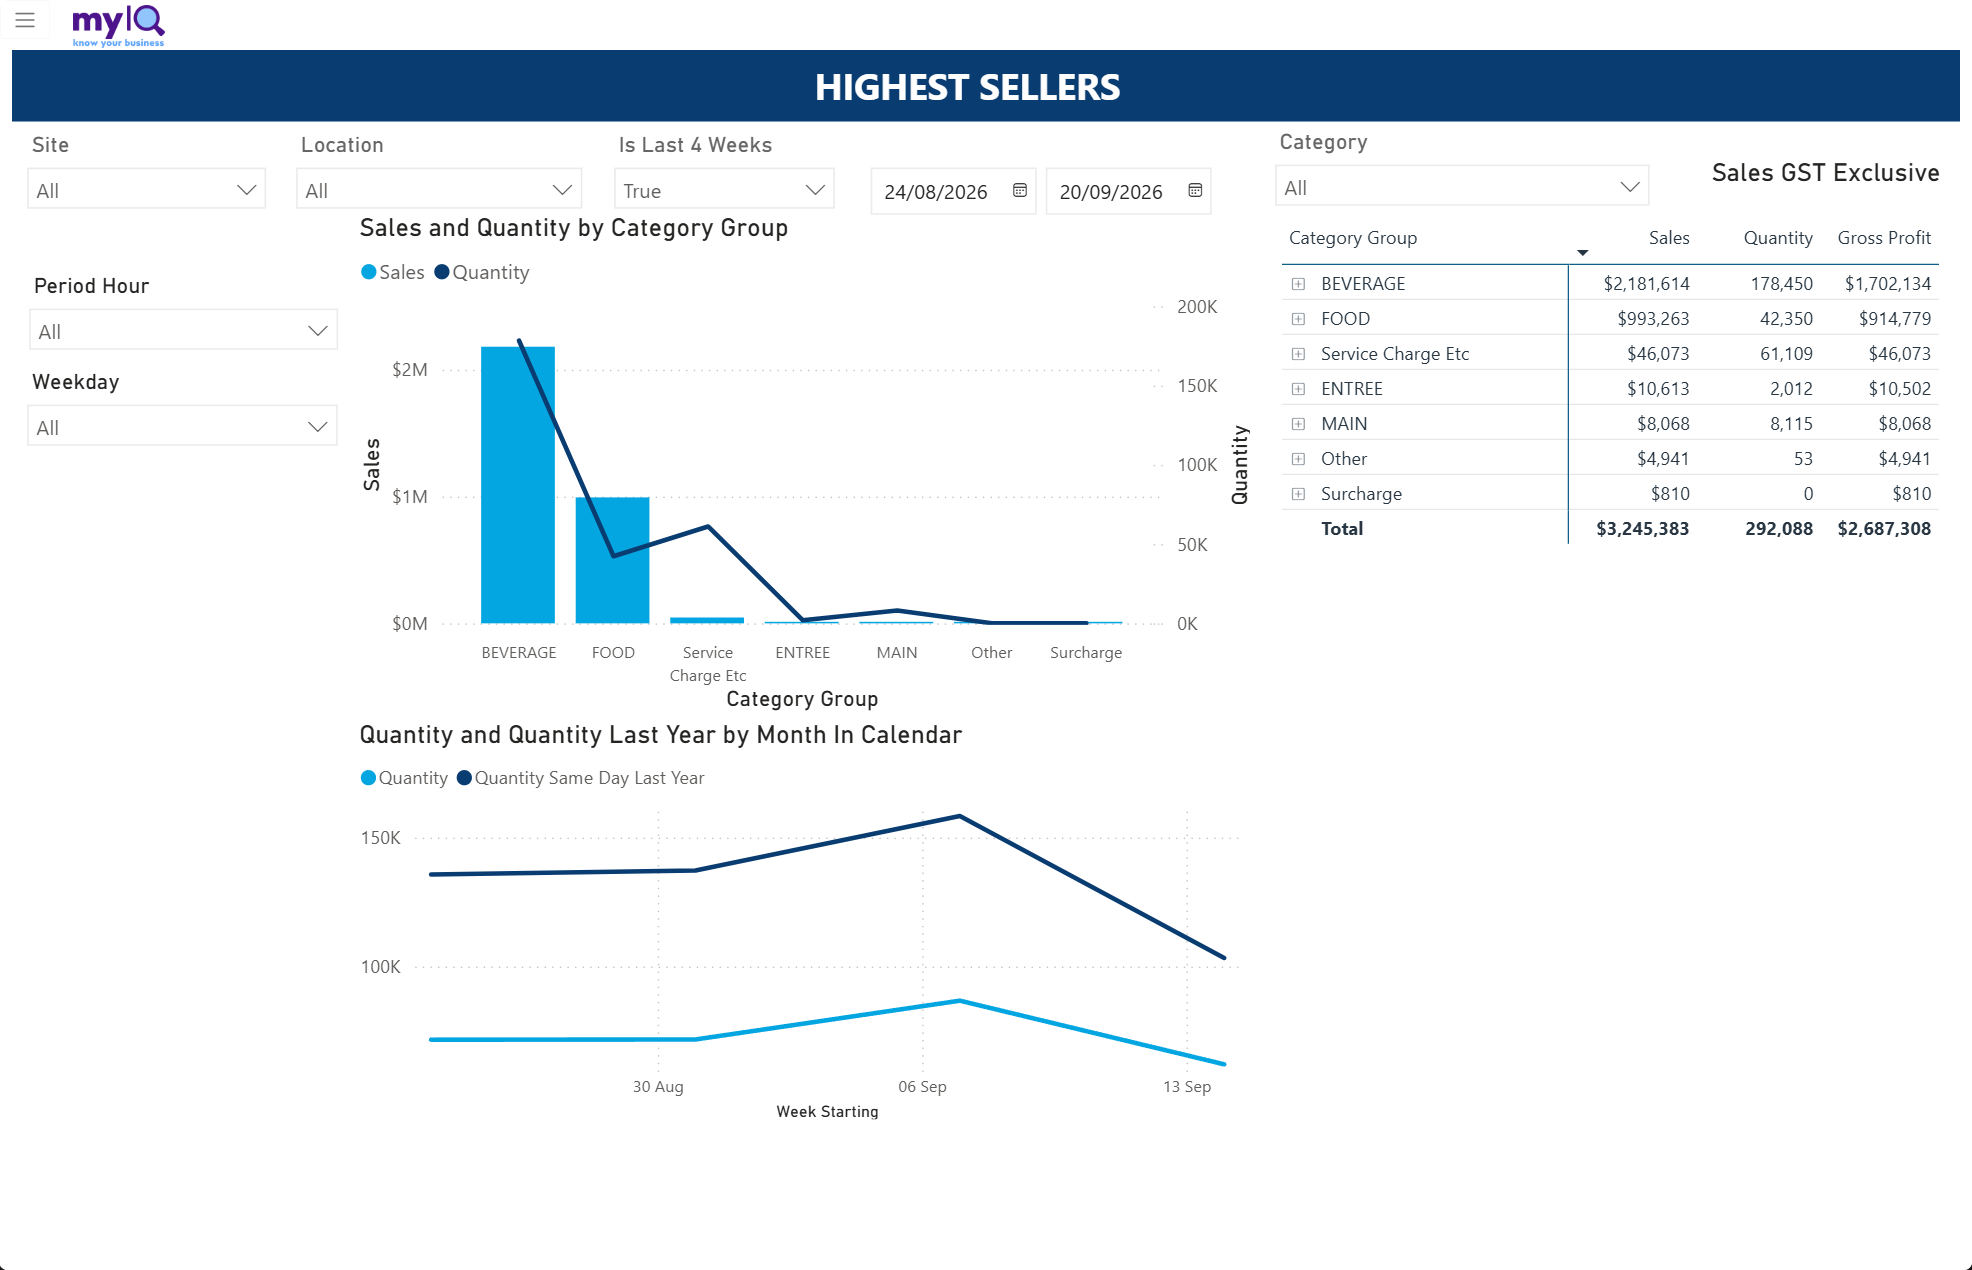Expand the Other category group row

(x=1298, y=459)
